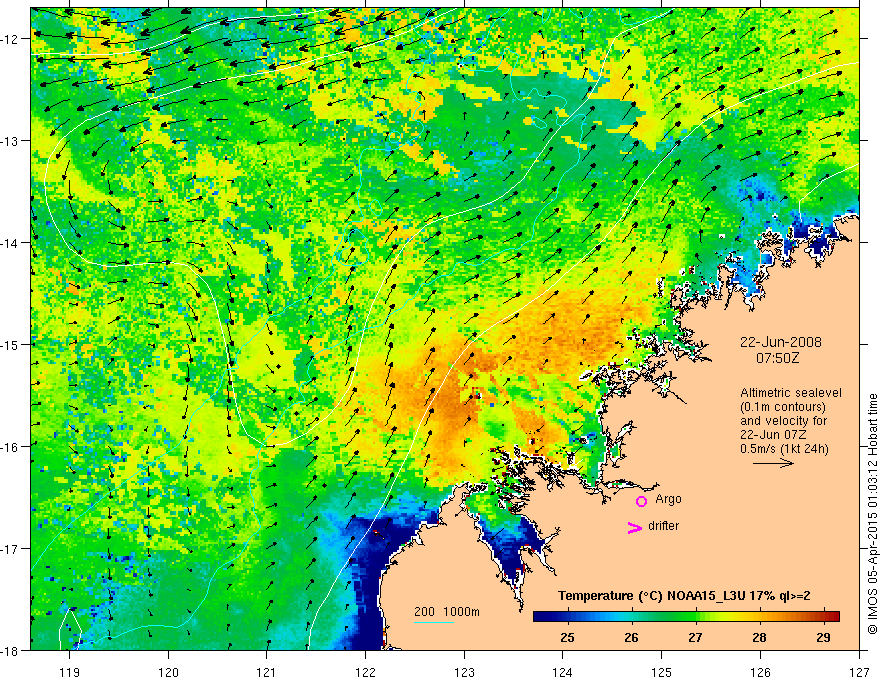The width and height of the screenshot is (880, 680).
Task: Click longitude axis label 119
Action: [x=70, y=672]
